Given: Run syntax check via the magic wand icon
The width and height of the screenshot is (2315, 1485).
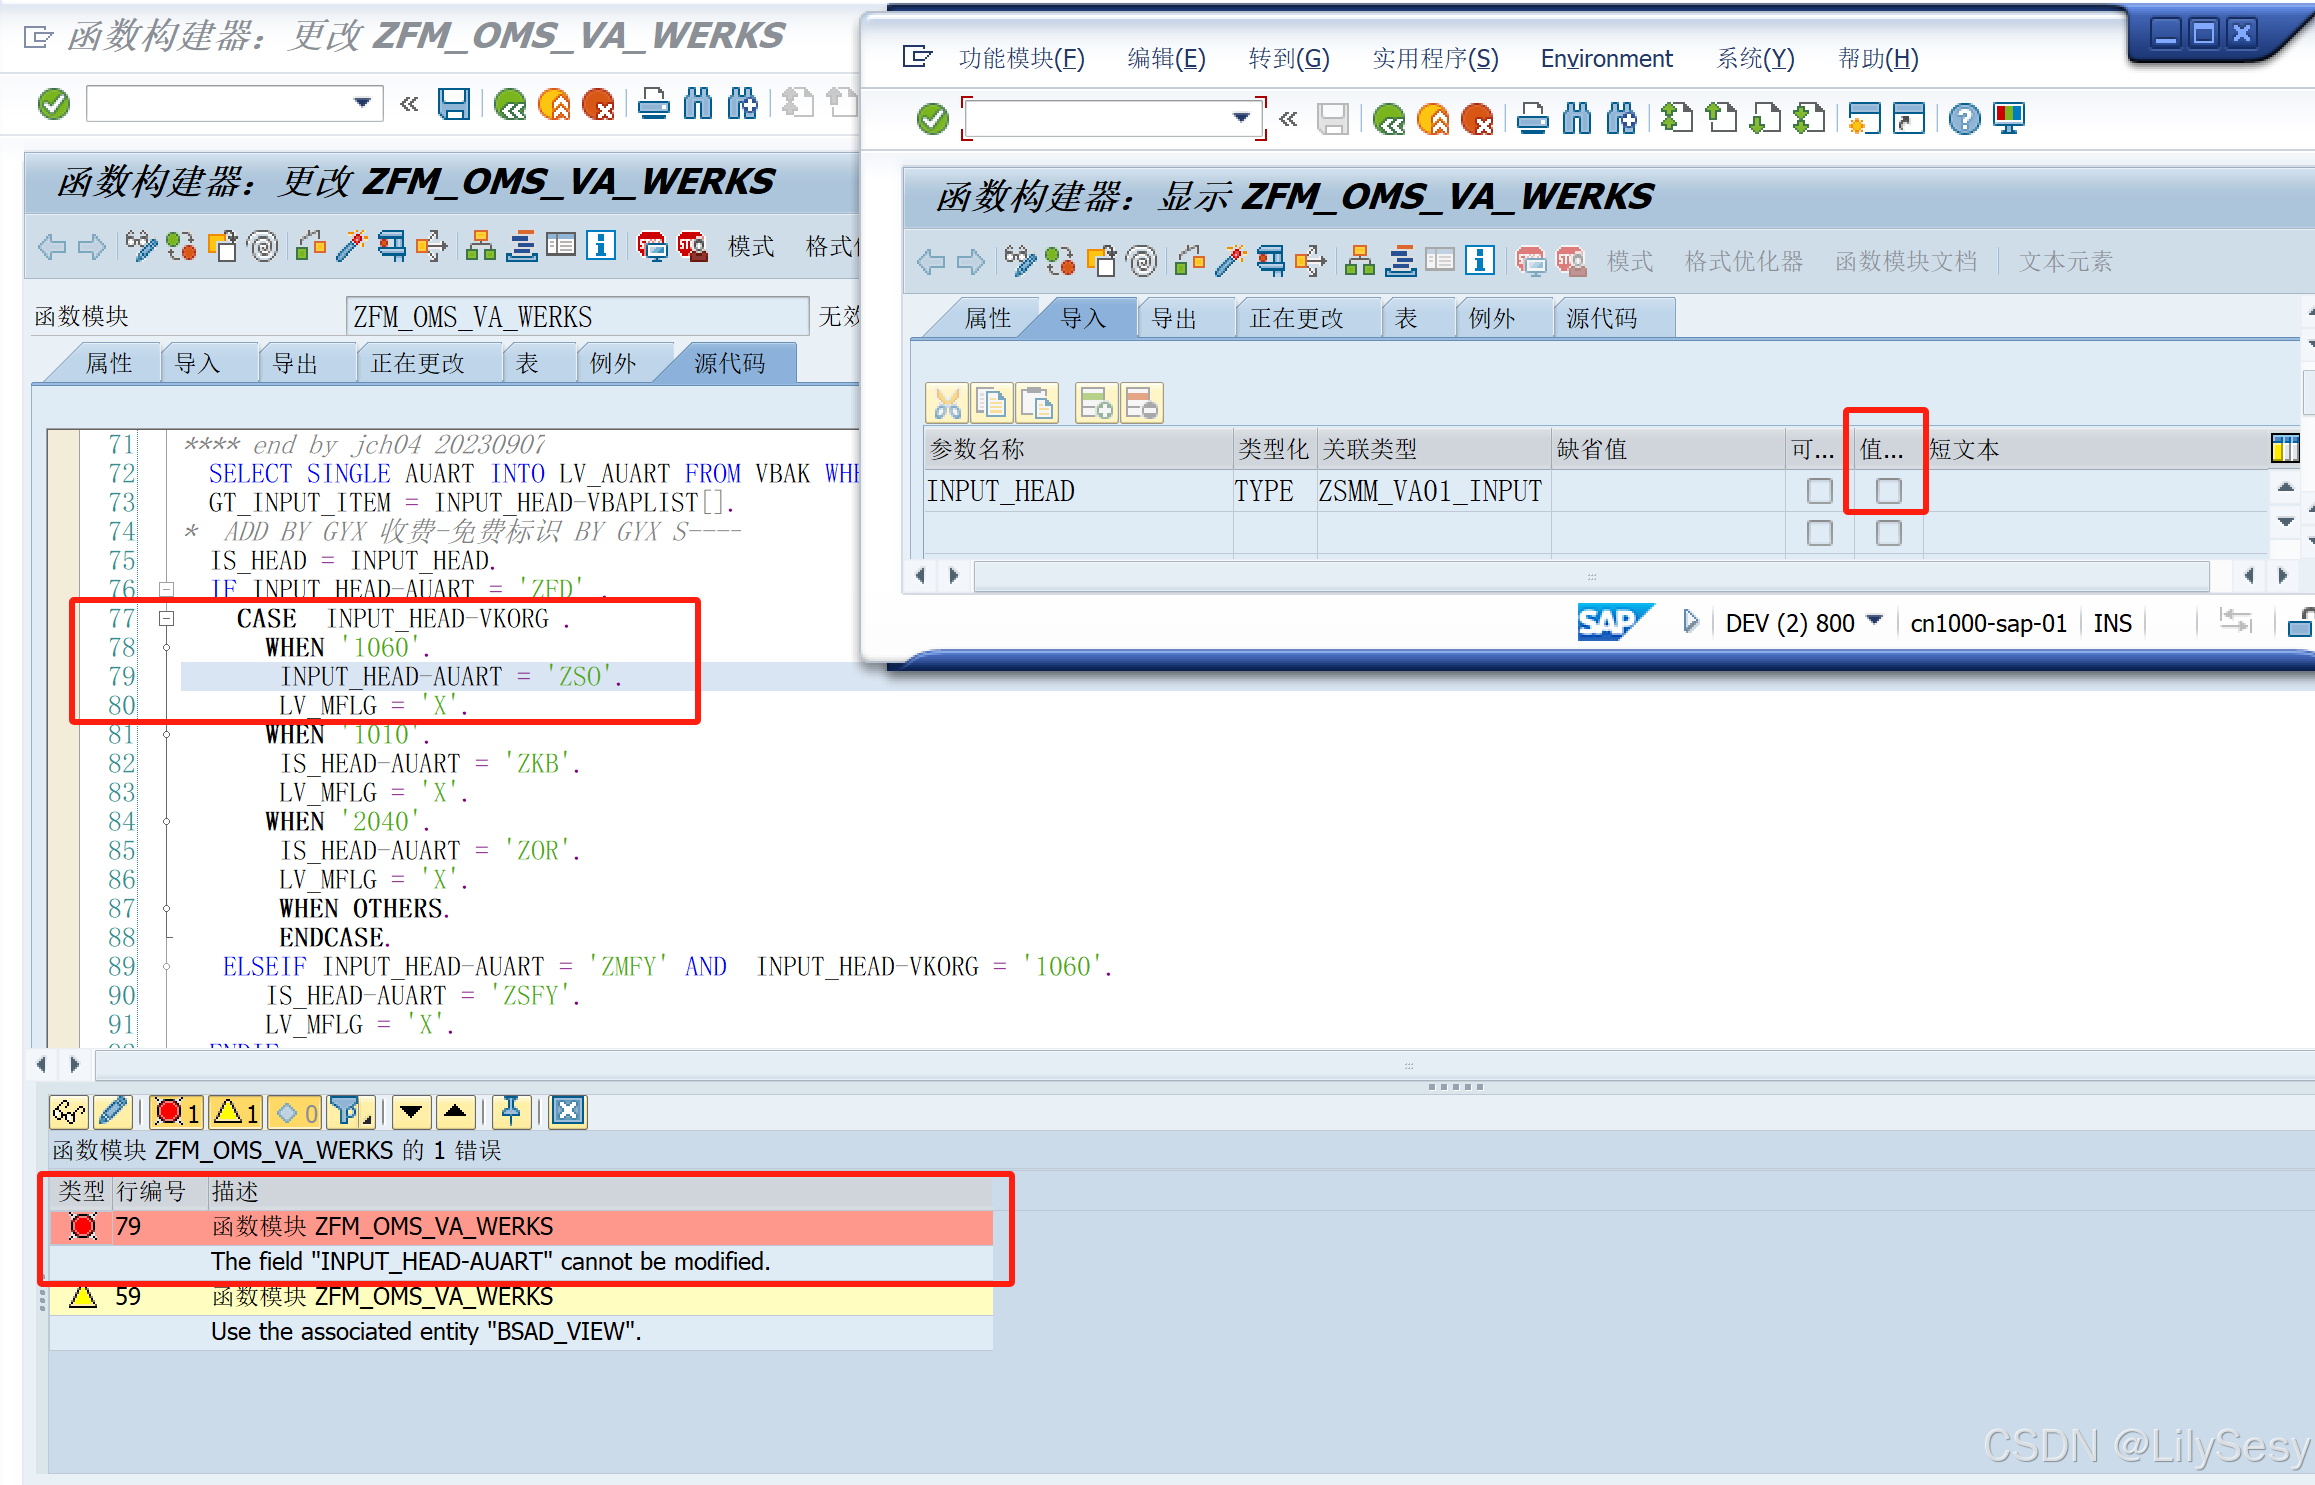Looking at the screenshot, I should (x=351, y=247).
